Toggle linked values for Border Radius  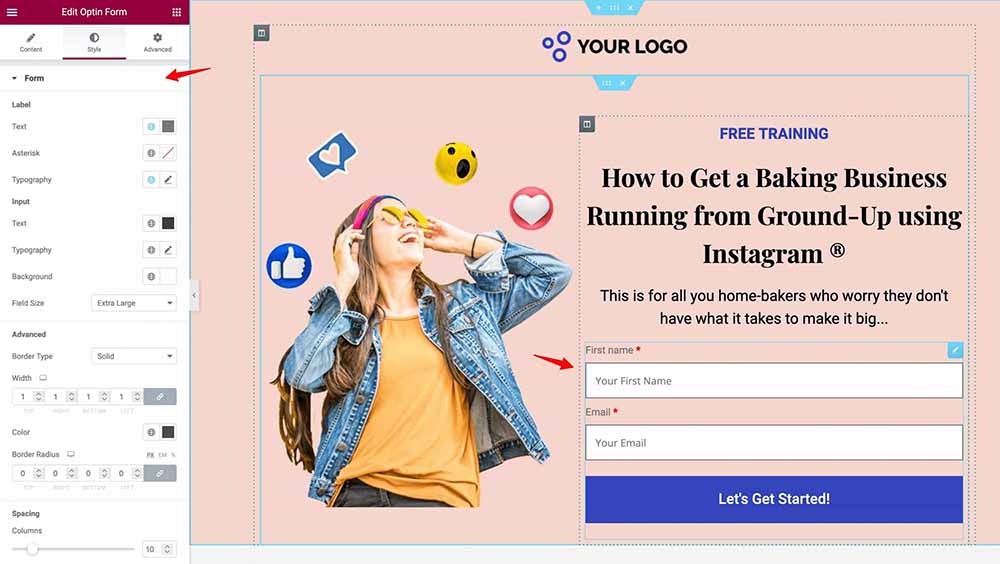tap(160, 473)
